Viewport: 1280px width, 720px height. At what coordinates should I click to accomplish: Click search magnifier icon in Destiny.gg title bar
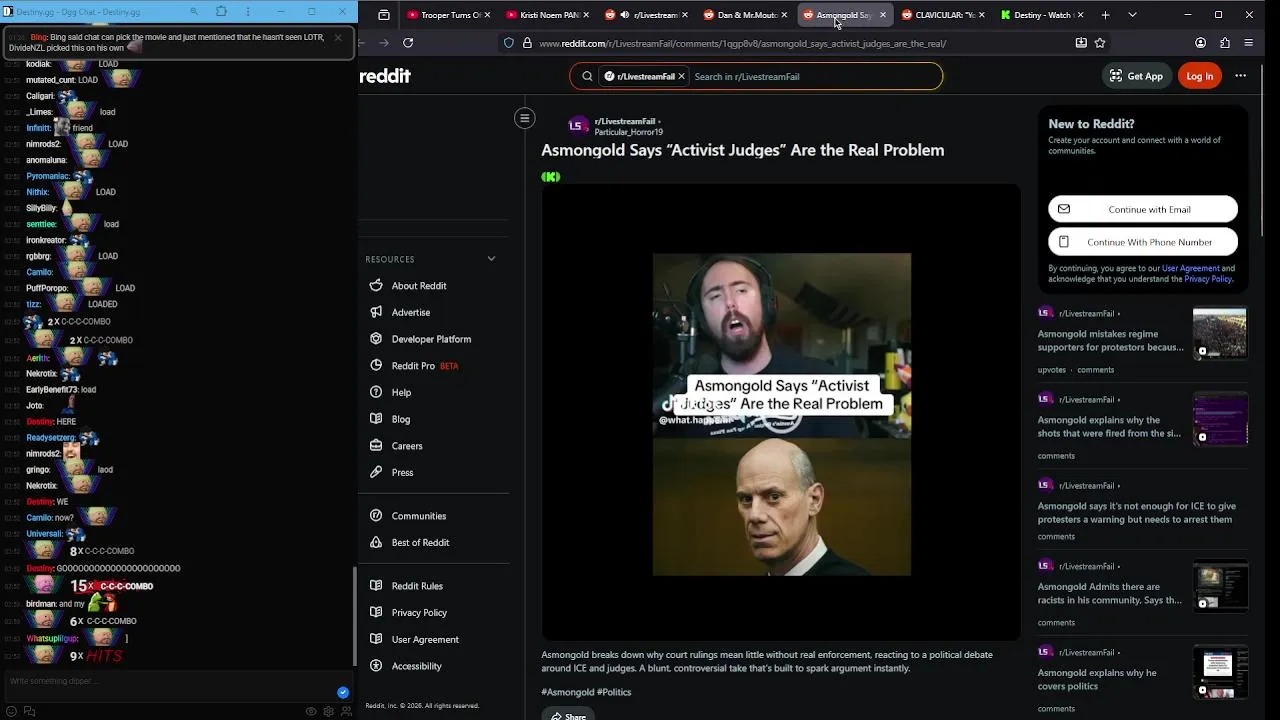(194, 12)
